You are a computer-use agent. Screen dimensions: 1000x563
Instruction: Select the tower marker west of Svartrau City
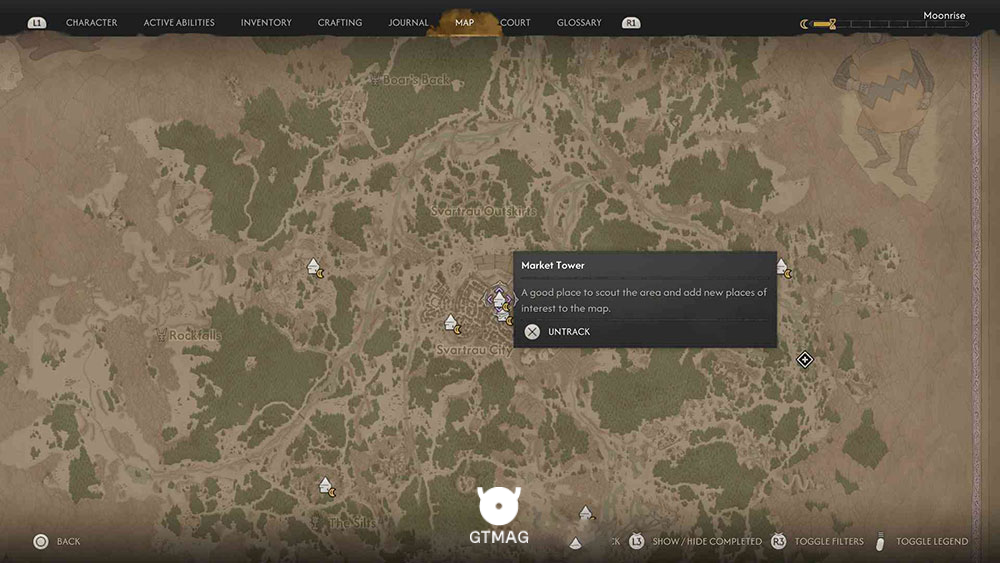[x=452, y=324]
